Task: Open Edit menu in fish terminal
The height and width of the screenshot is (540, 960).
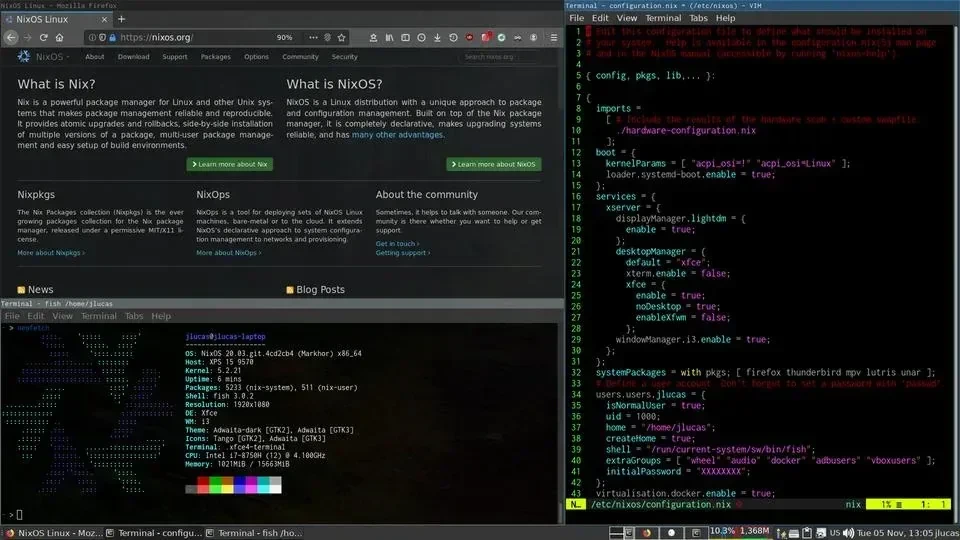Action: 36,316
